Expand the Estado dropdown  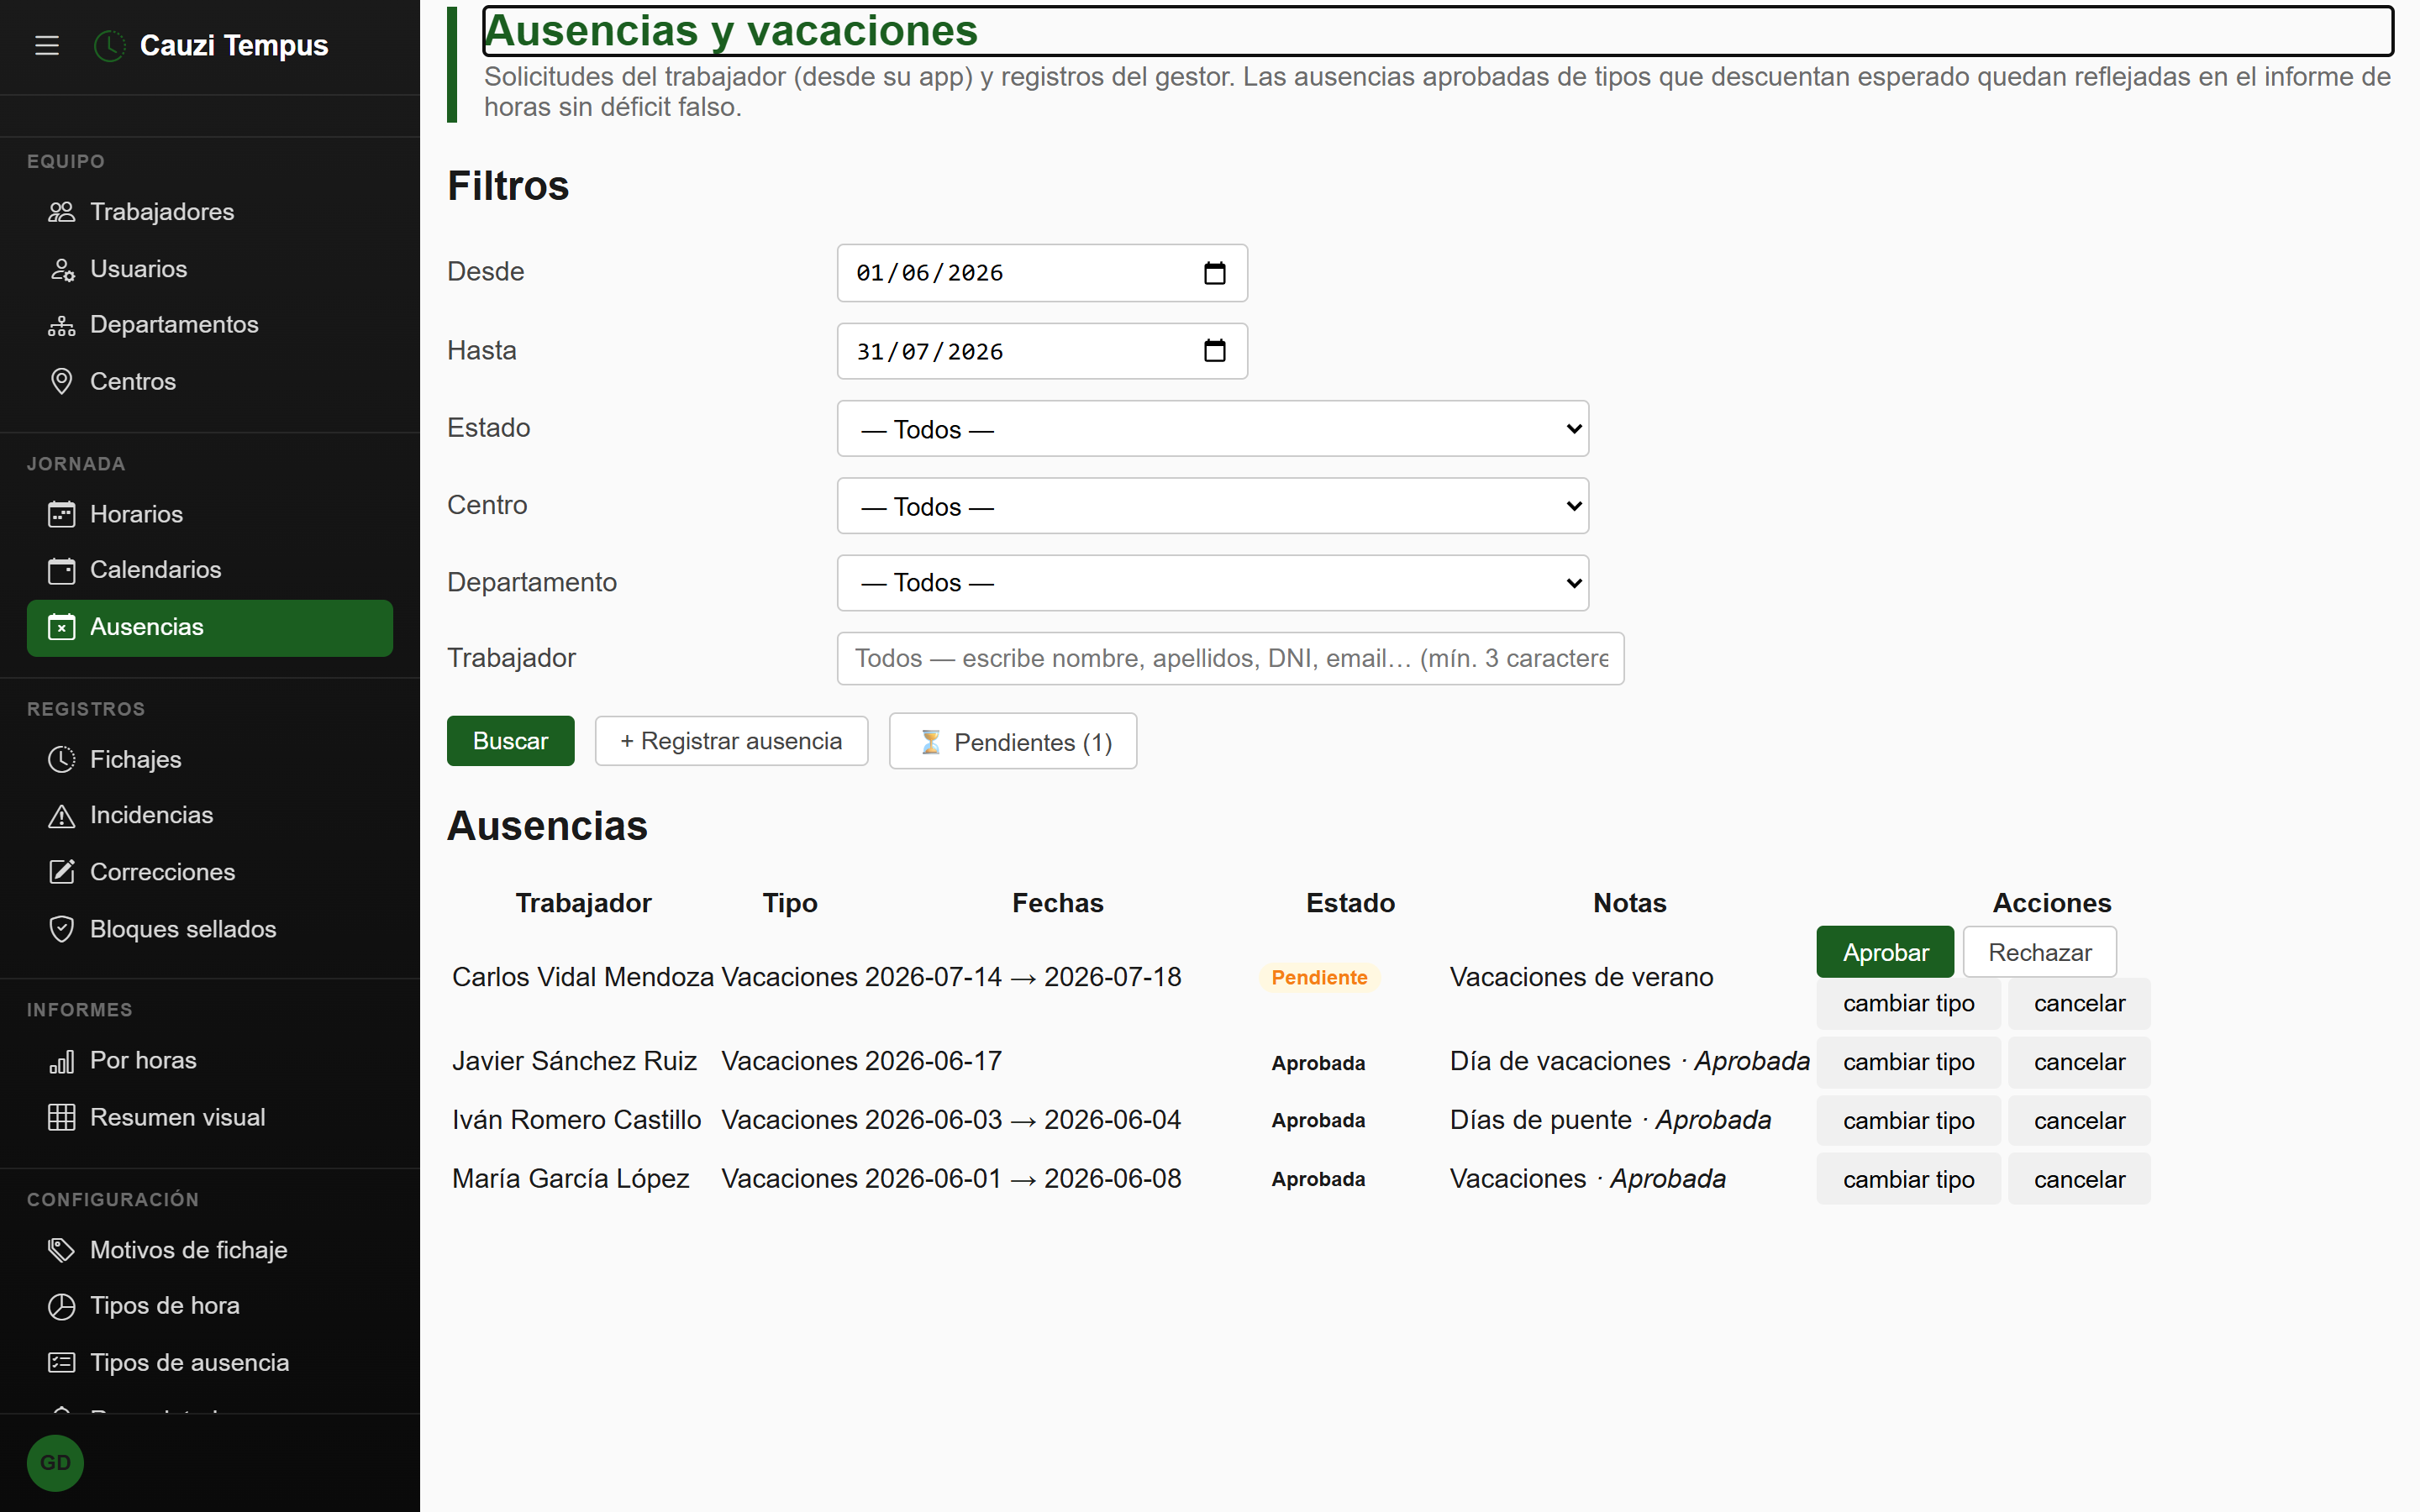[1212, 429]
